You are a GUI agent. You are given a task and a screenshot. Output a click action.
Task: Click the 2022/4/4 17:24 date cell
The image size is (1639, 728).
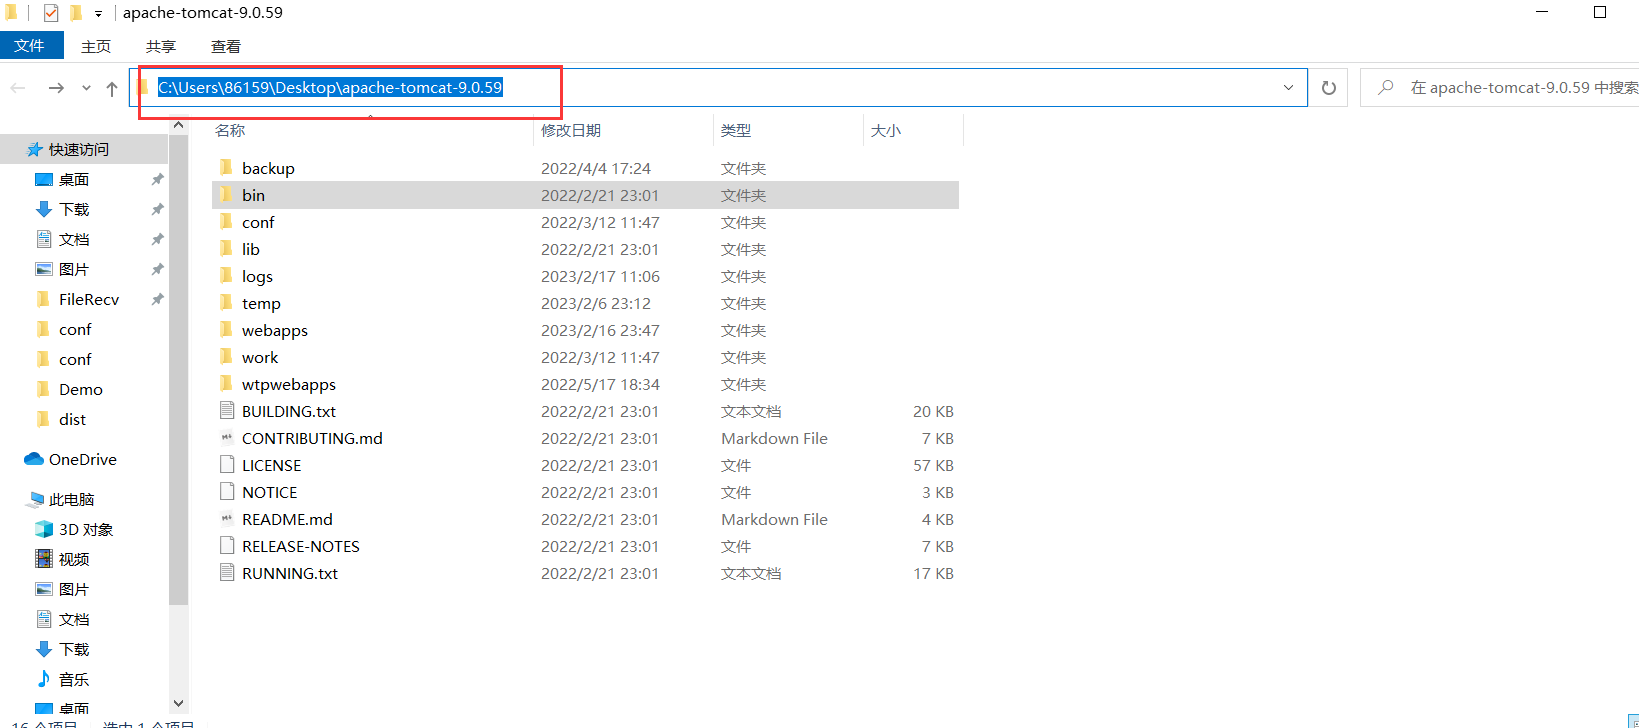pyautogui.click(x=596, y=168)
